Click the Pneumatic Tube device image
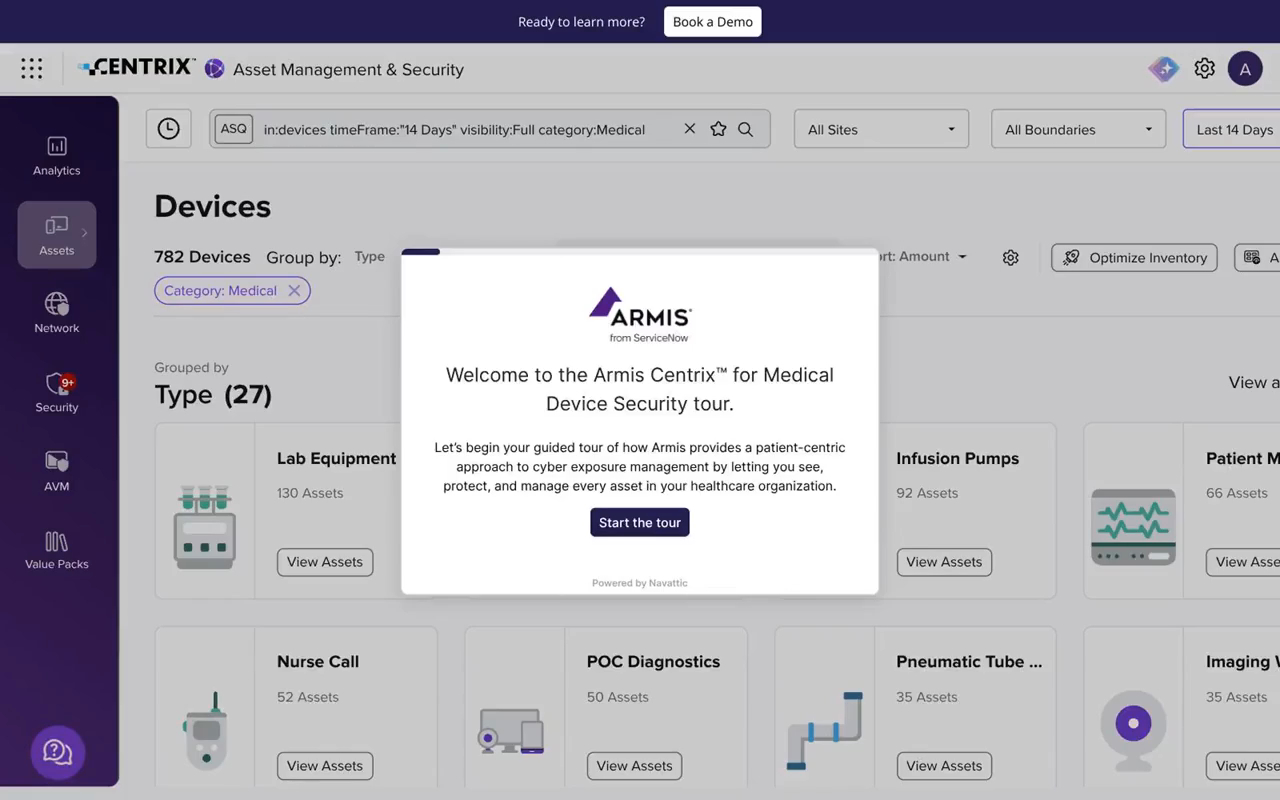This screenshot has width=1280, height=800. pos(824,730)
